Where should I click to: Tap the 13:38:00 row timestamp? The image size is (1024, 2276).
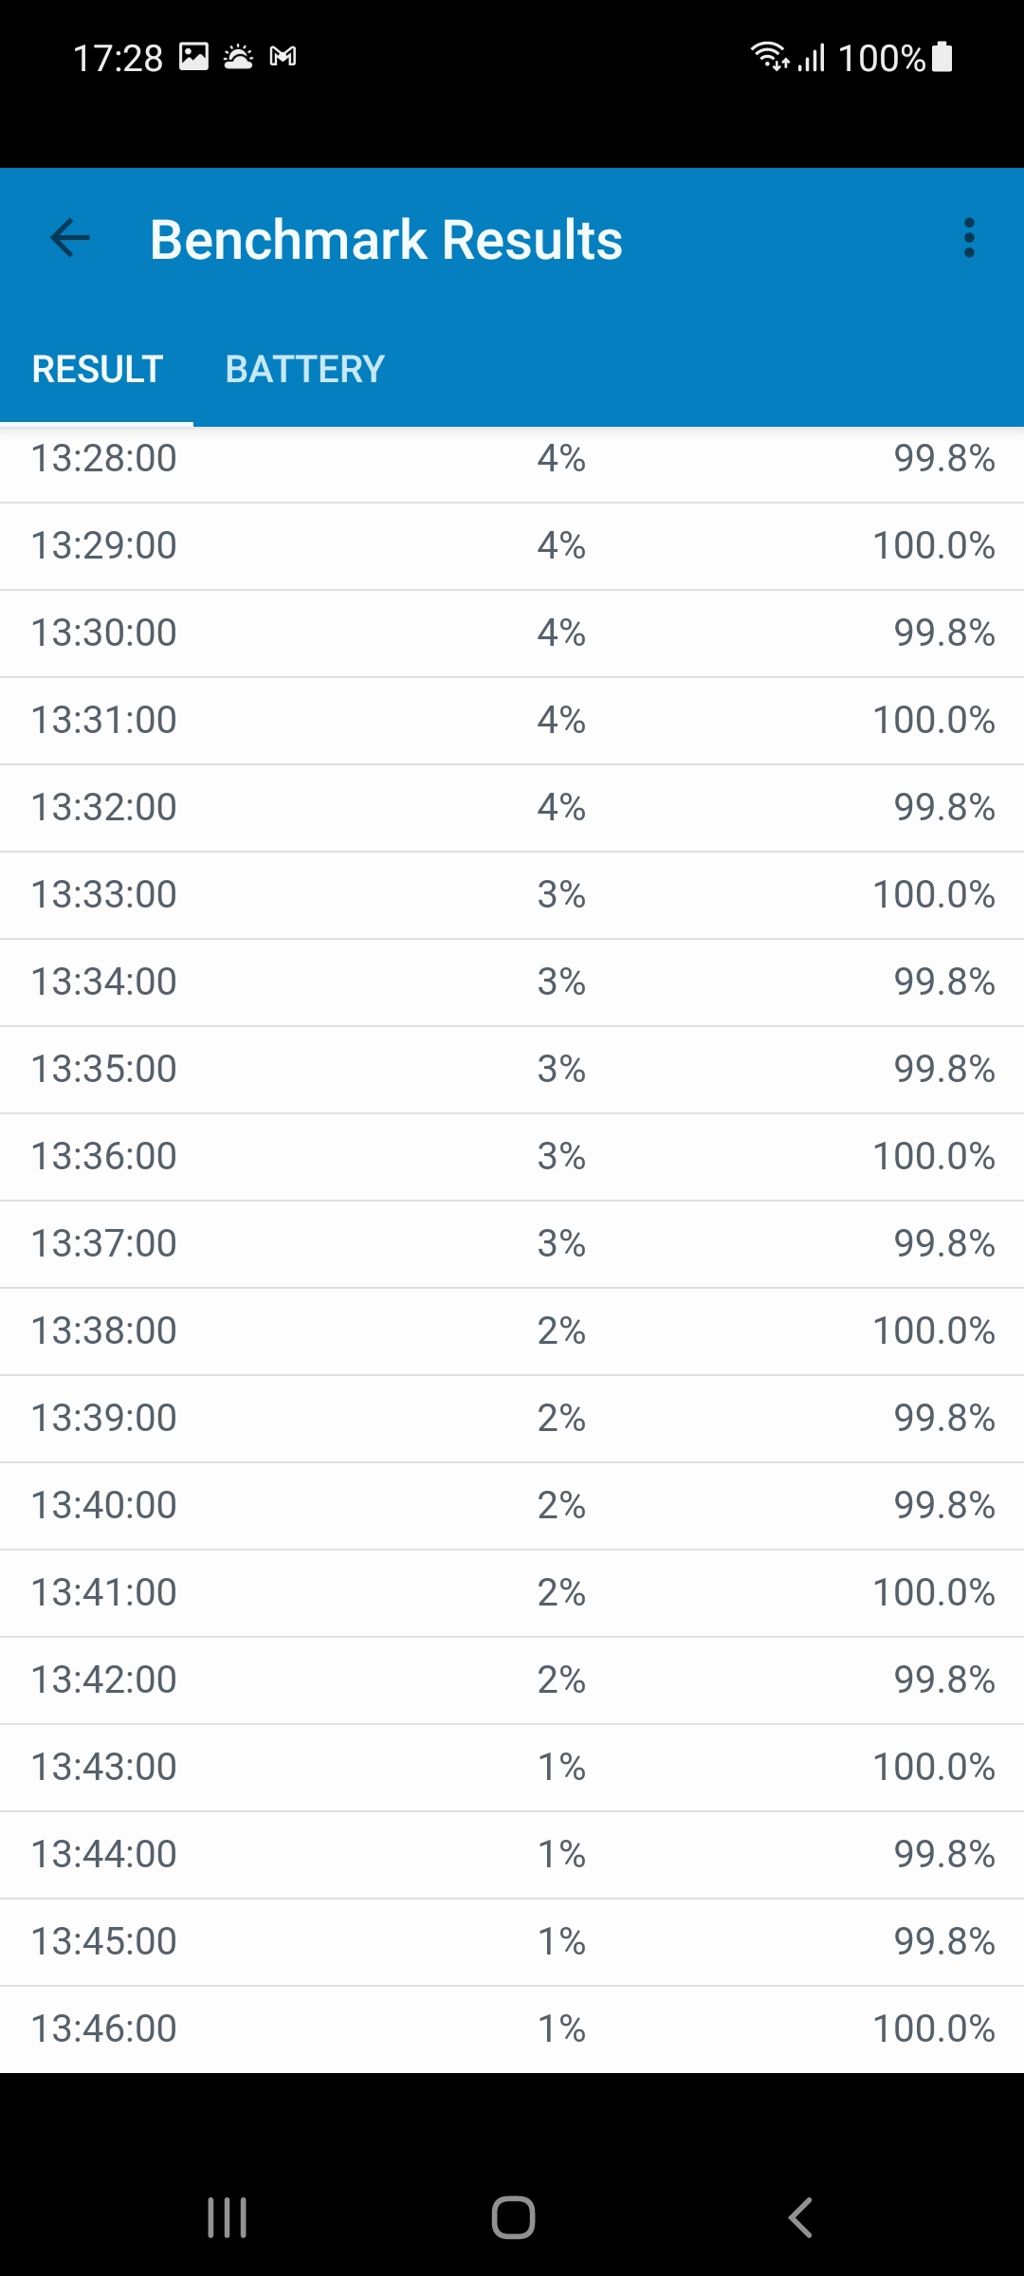tap(104, 1331)
